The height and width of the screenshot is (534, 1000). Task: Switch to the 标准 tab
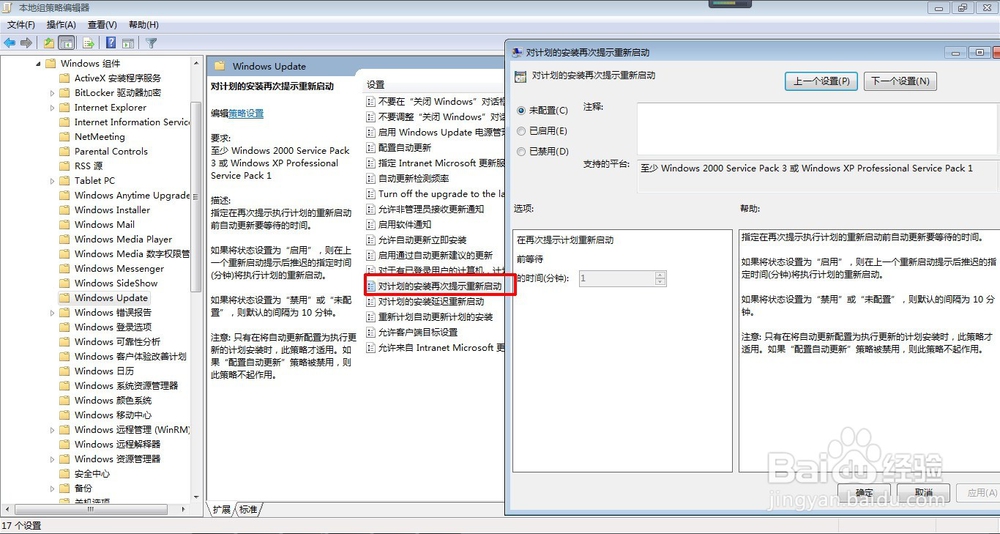(x=249, y=509)
